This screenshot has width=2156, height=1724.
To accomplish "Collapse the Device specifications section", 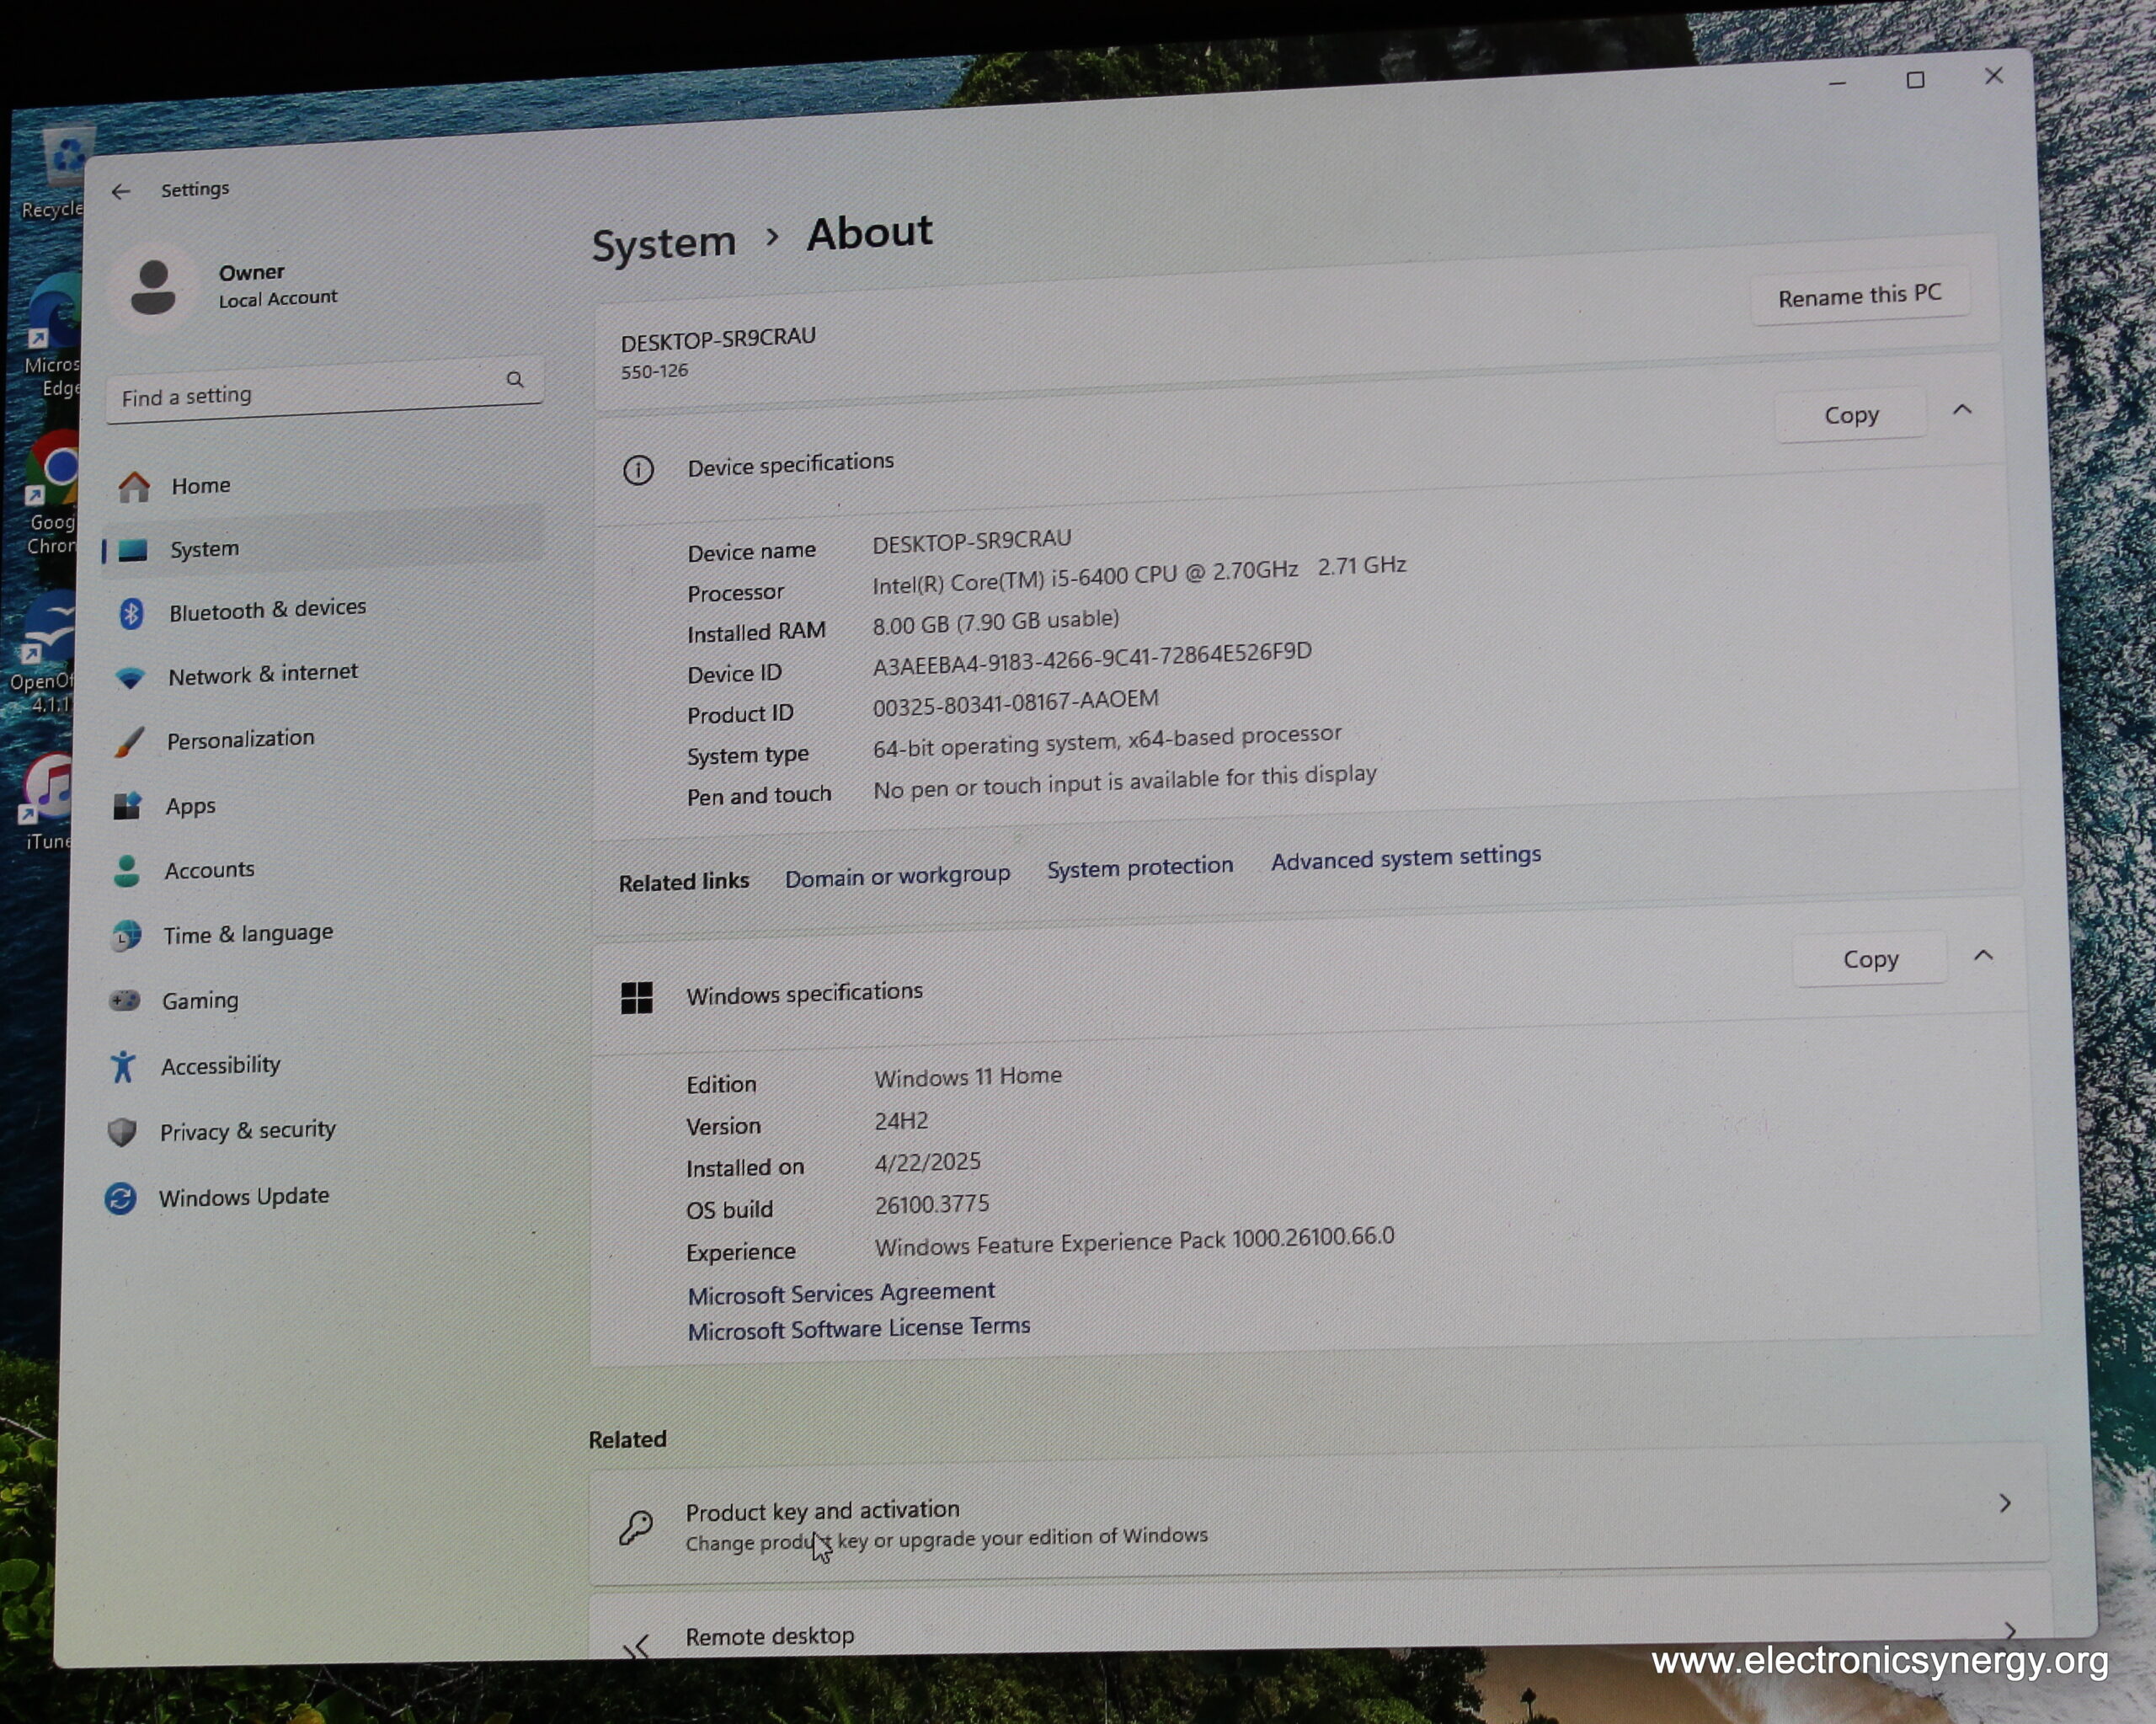I will click(1962, 410).
